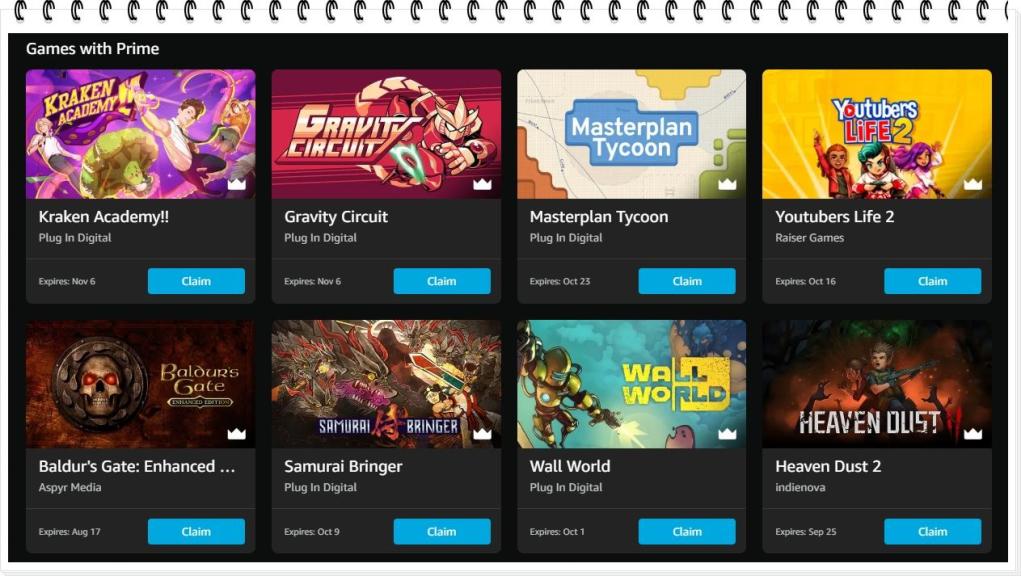Click the Prime crown icon on Heaven Dust 2 artwork
This screenshot has height=576, width=1021.
coord(973,433)
